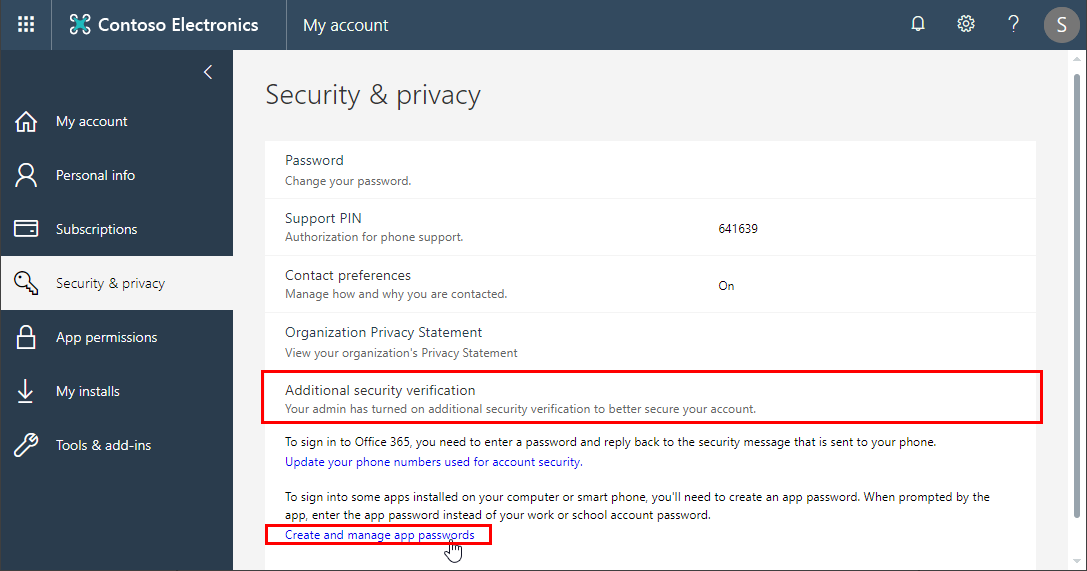This screenshot has width=1087, height=571.
Task: Click the notifications bell icon
Action: tap(918, 25)
